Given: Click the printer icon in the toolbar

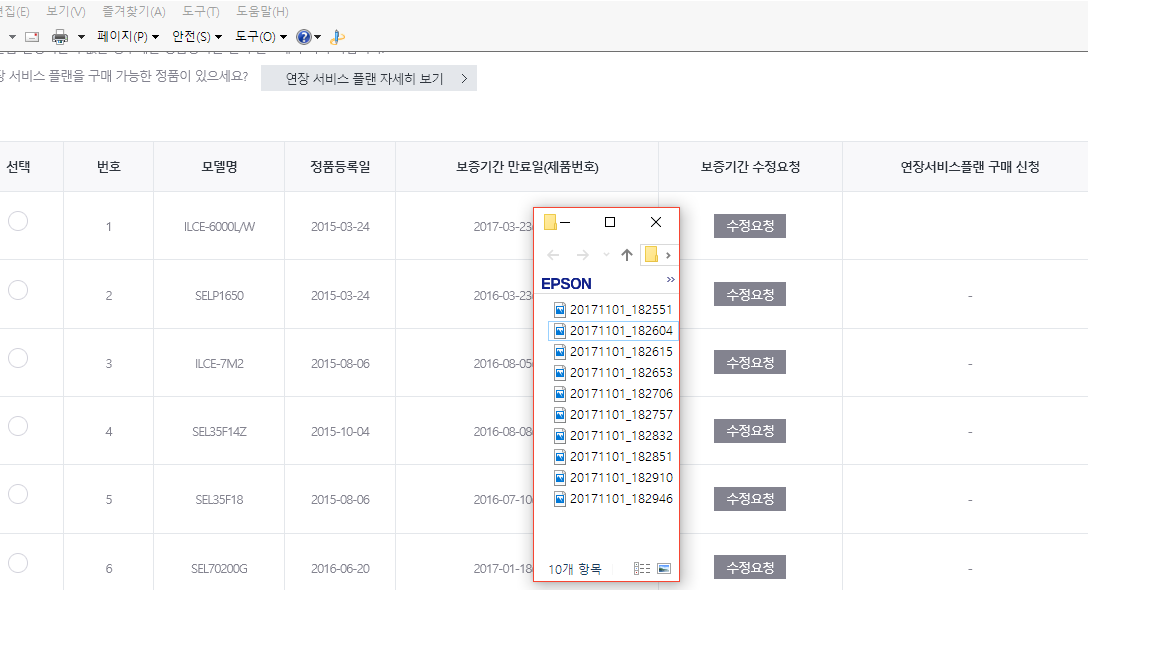Looking at the screenshot, I should 60,37.
